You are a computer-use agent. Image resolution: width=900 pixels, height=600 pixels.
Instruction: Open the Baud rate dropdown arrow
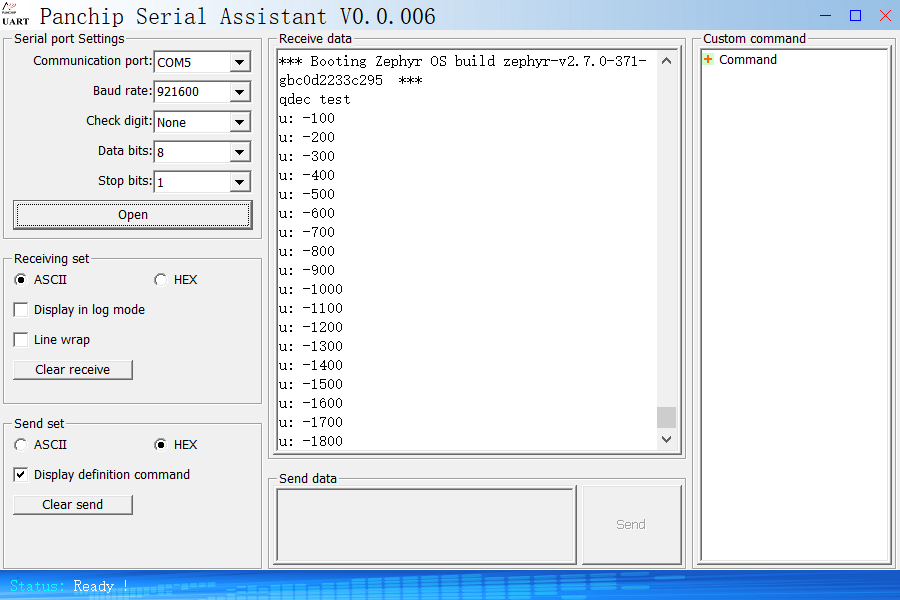point(240,92)
